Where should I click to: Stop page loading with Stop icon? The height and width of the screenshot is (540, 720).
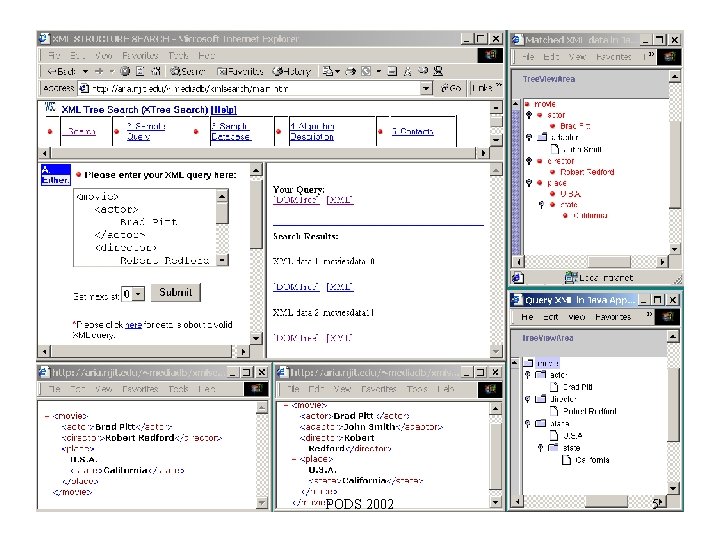125,71
